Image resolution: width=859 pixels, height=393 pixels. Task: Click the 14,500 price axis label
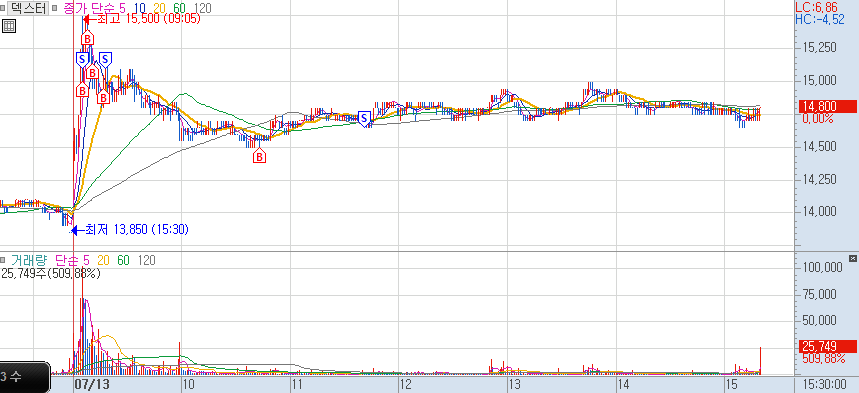tap(820, 147)
